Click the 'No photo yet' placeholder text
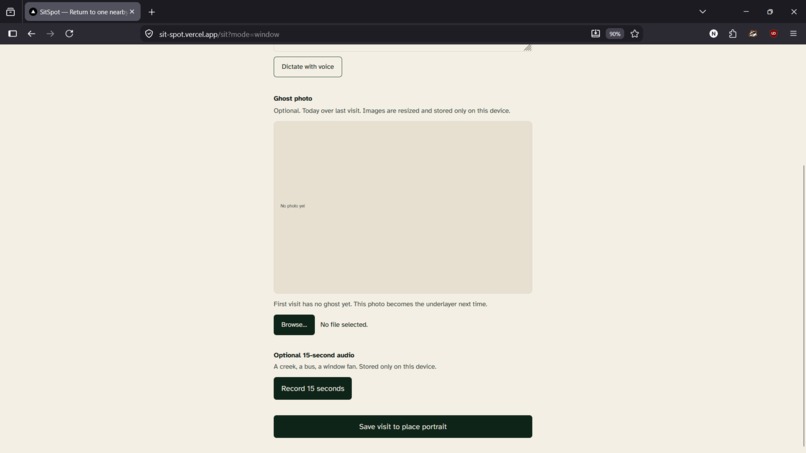The width and height of the screenshot is (806, 453). pyautogui.click(x=292, y=206)
